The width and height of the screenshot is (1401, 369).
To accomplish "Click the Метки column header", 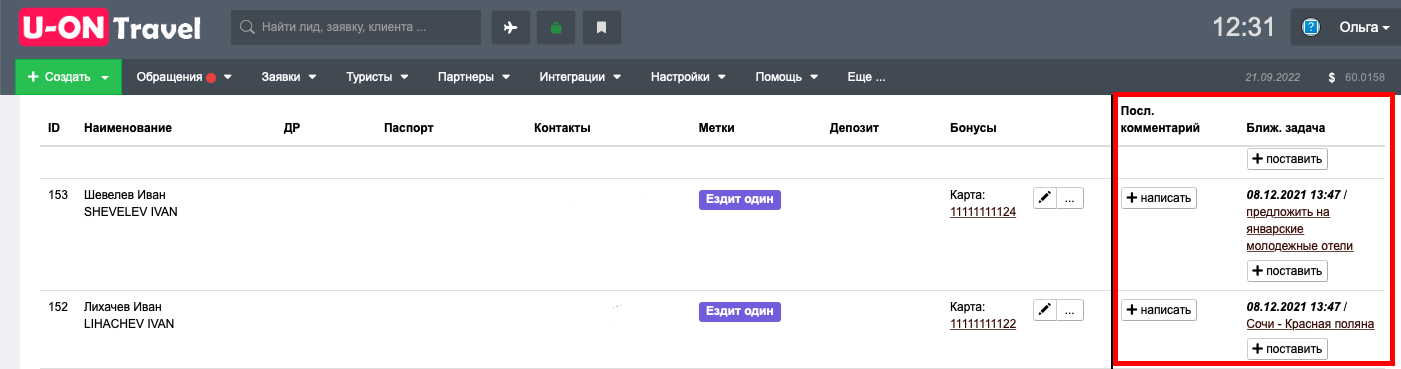I will coord(717,128).
